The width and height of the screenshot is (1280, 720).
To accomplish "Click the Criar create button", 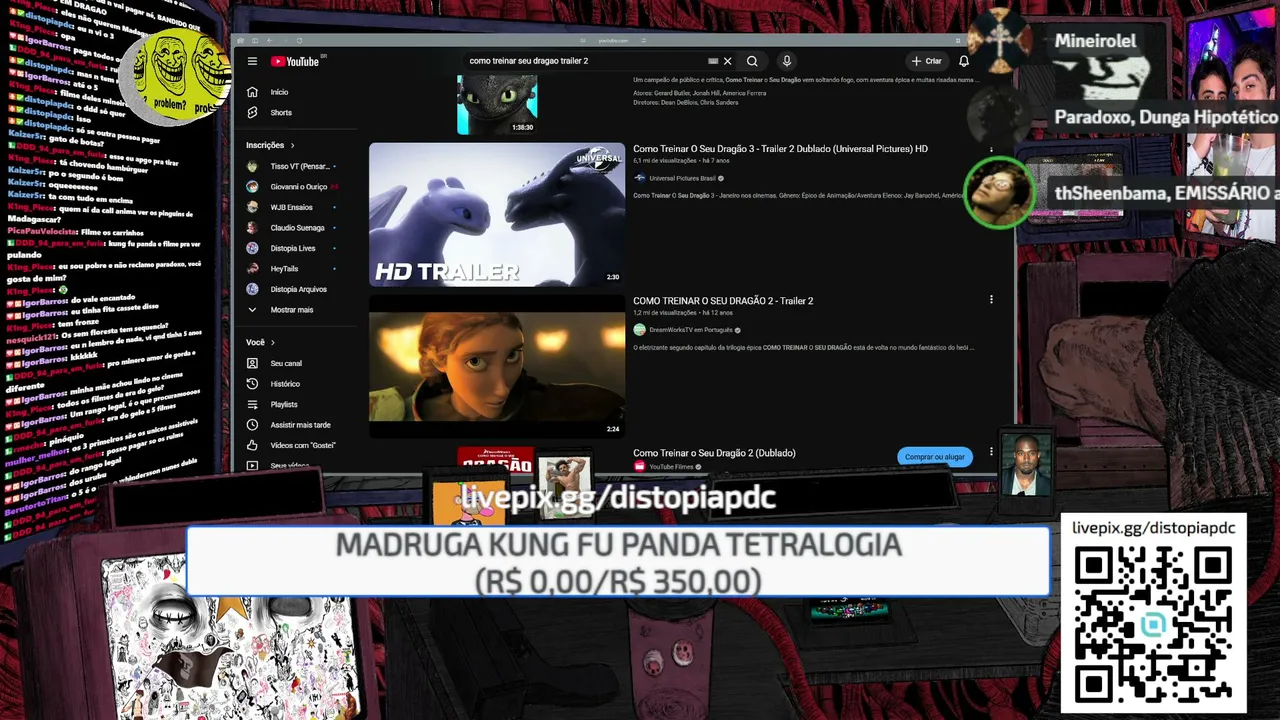I will [x=926, y=61].
